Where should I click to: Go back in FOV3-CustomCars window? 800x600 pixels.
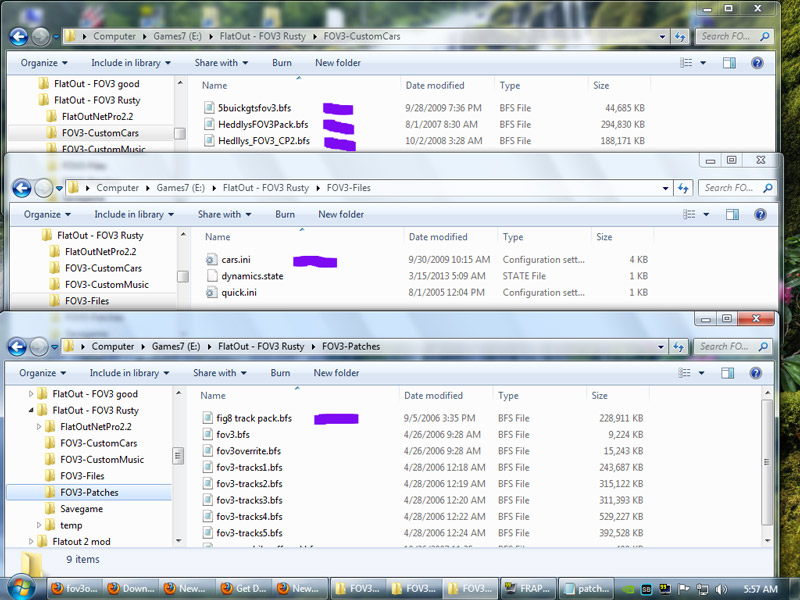[x=19, y=36]
